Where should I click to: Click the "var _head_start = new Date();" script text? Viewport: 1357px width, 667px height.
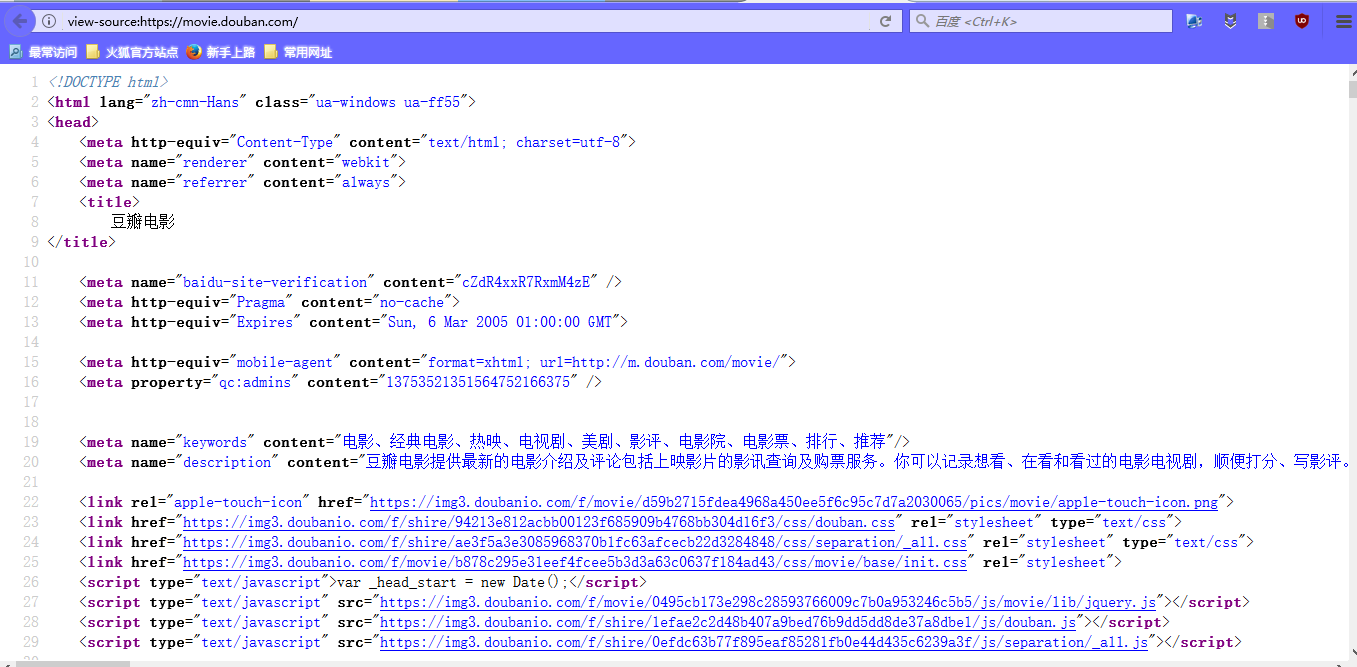tap(452, 582)
